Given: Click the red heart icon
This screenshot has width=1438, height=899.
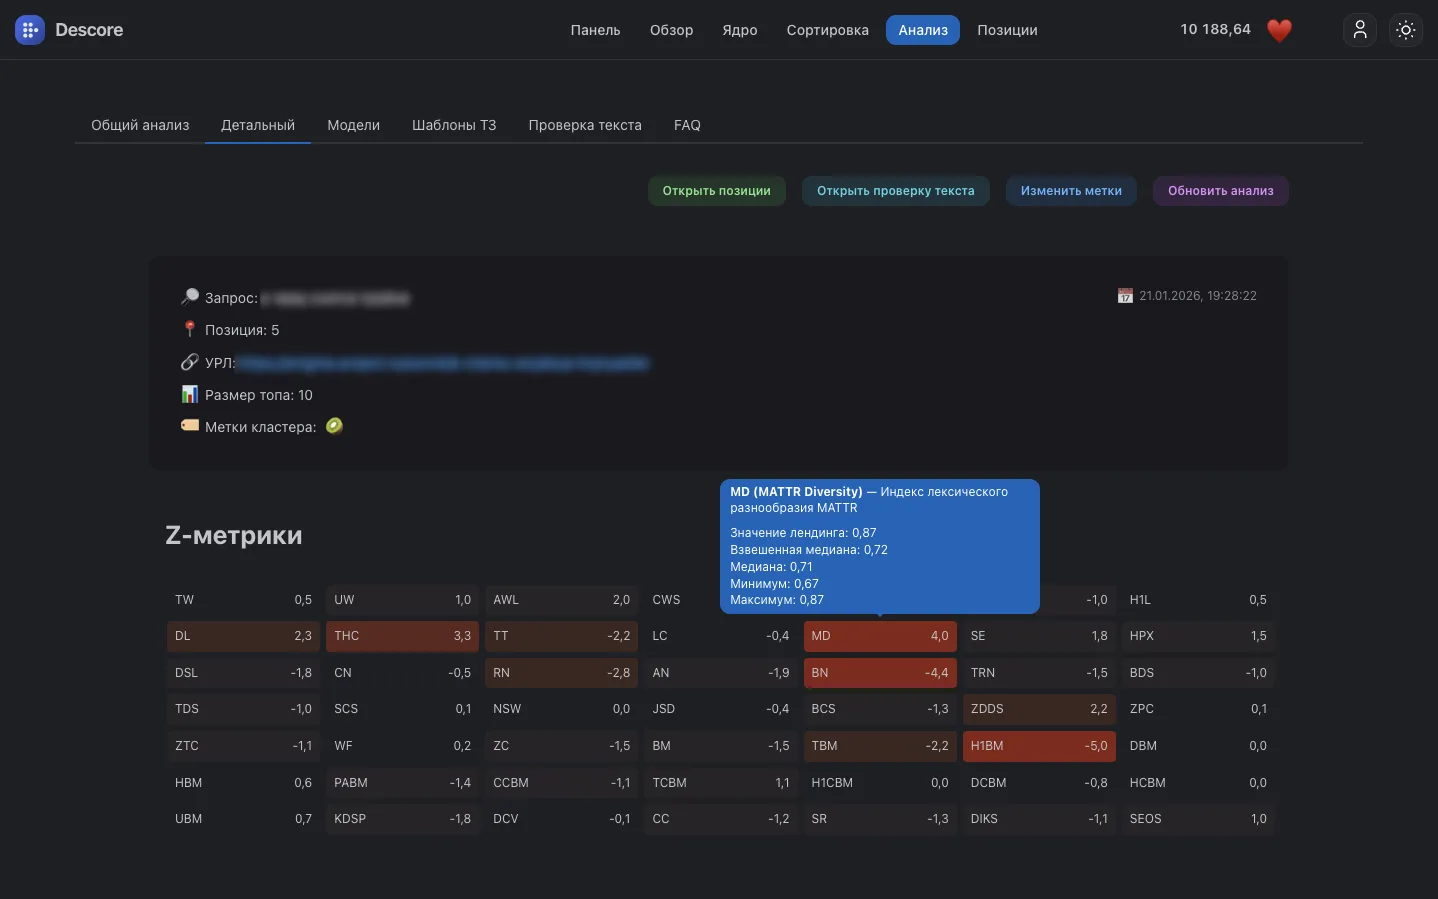Looking at the screenshot, I should [x=1279, y=31].
